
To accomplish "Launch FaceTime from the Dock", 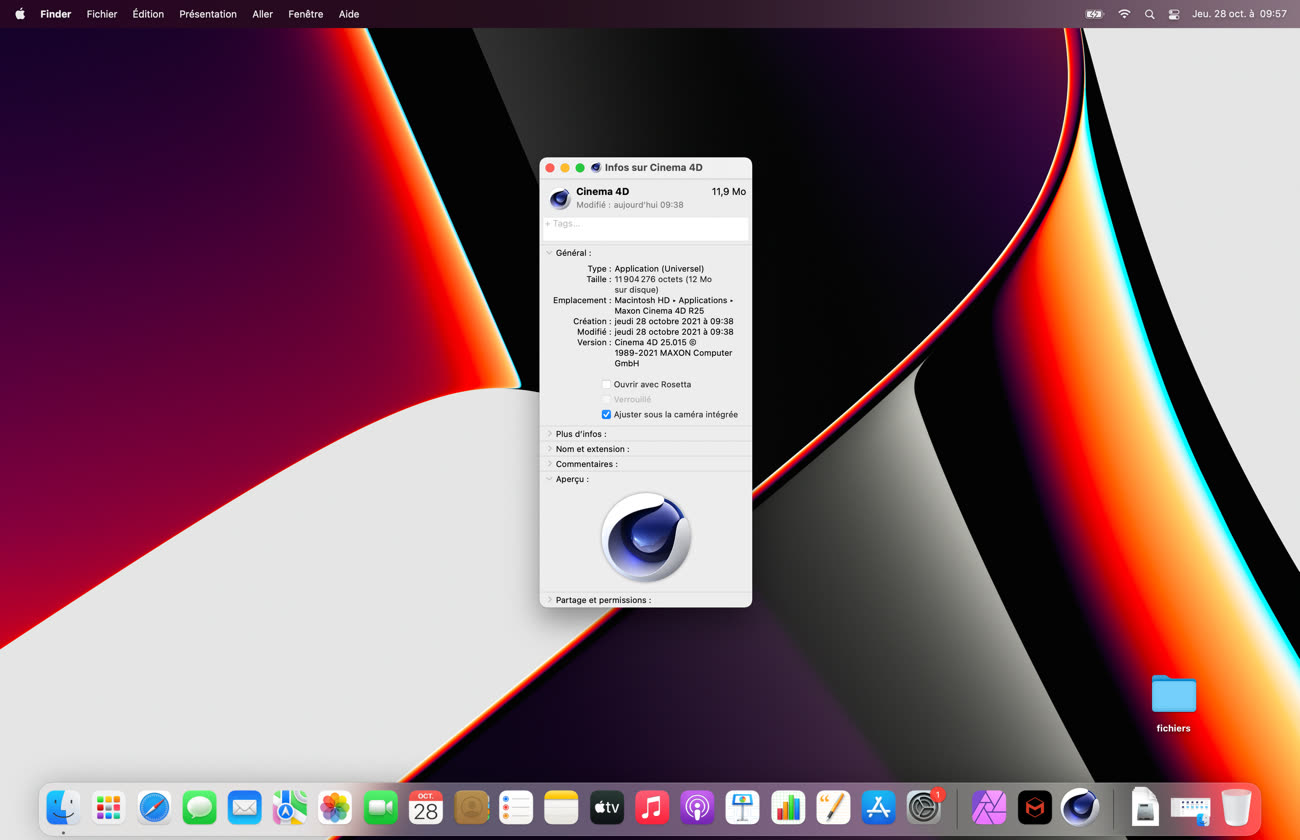I will point(380,807).
